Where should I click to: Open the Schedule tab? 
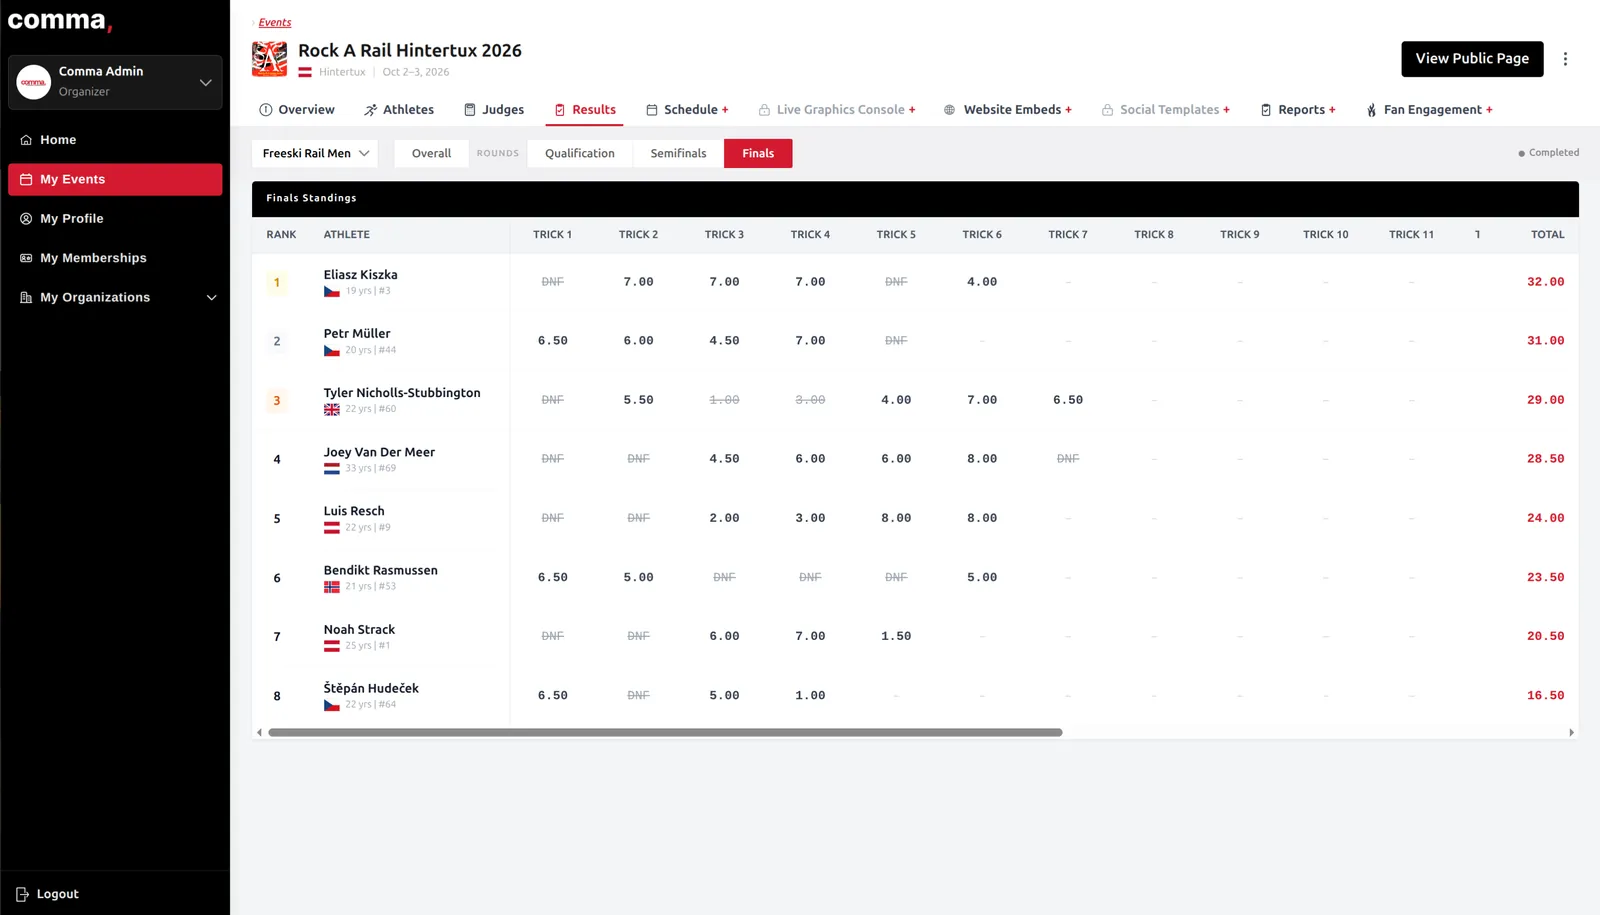687,110
